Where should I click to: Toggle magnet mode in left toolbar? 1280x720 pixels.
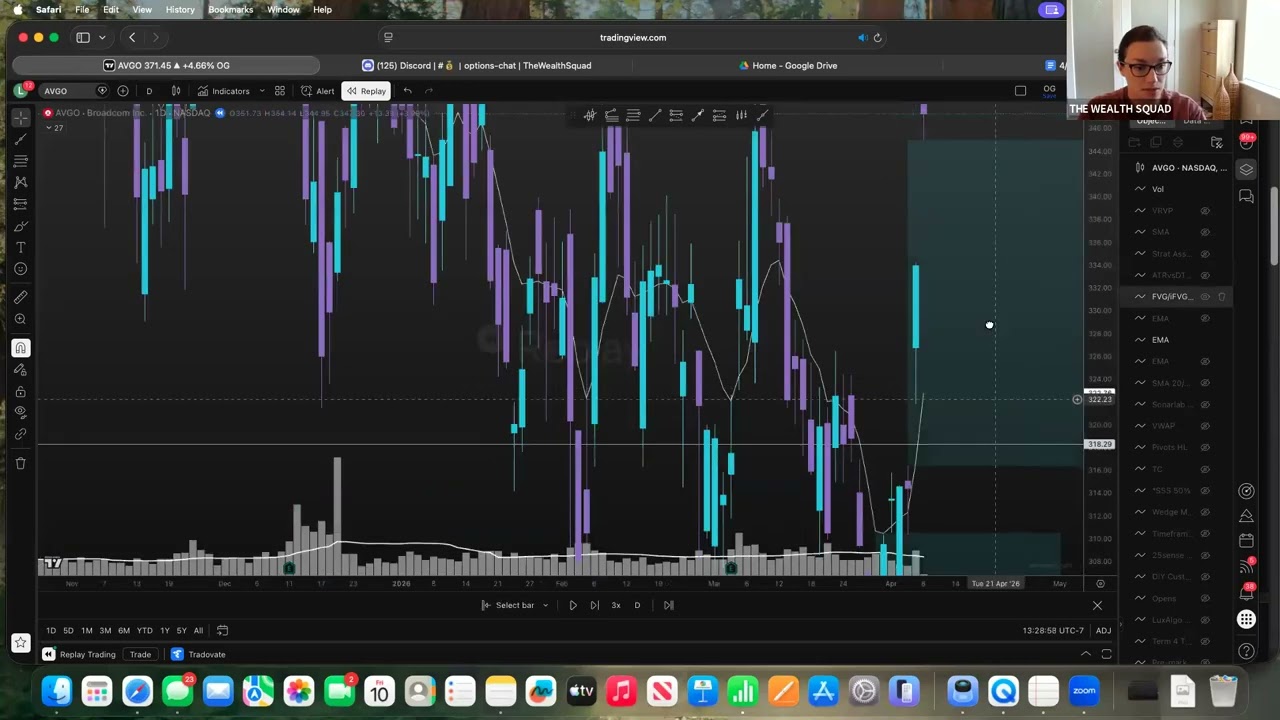20,348
